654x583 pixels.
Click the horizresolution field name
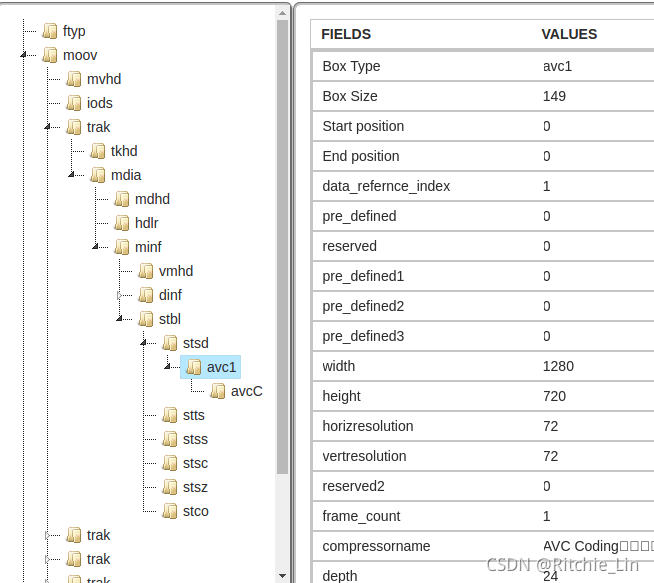coord(367,426)
